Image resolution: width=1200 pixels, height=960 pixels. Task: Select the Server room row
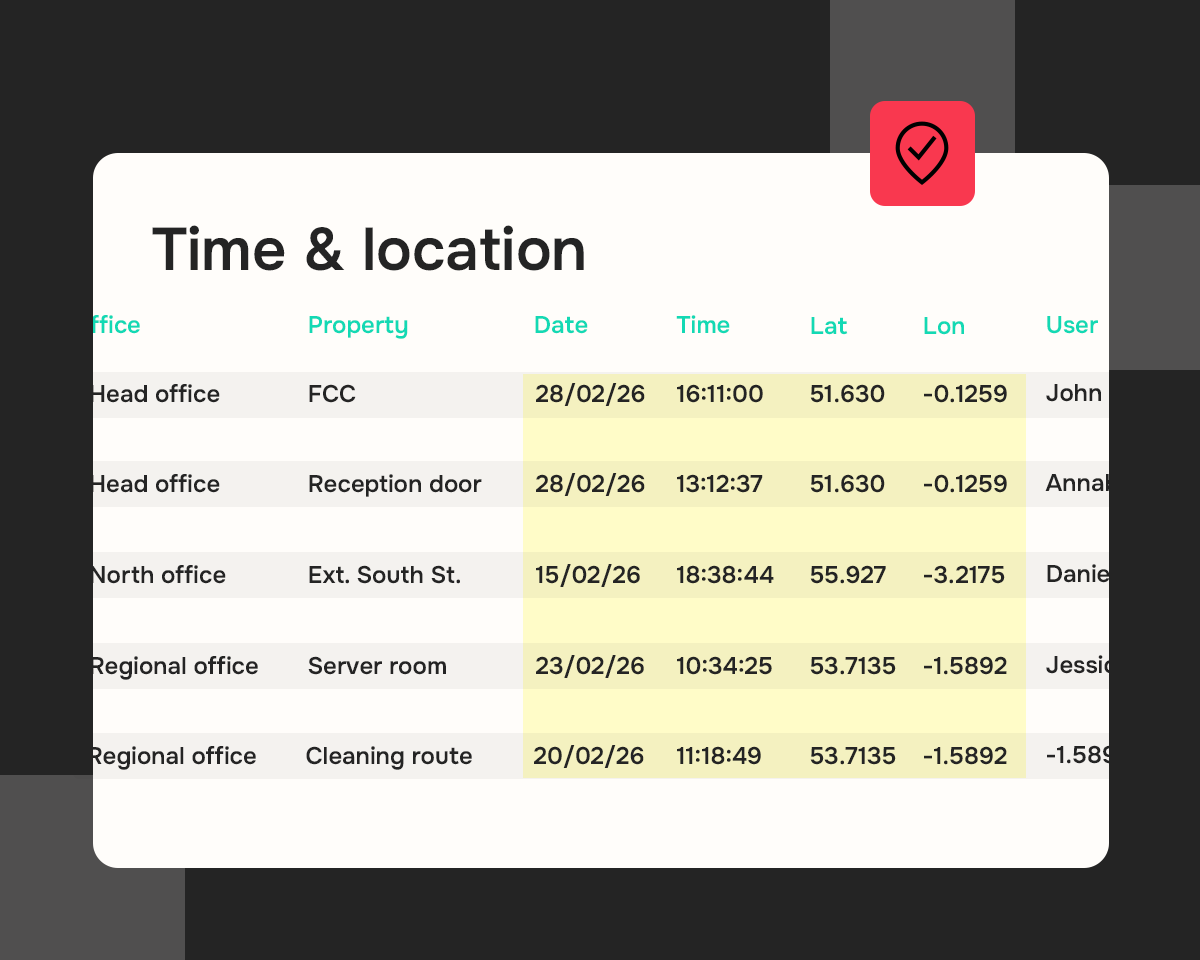[x=377, y=666]
